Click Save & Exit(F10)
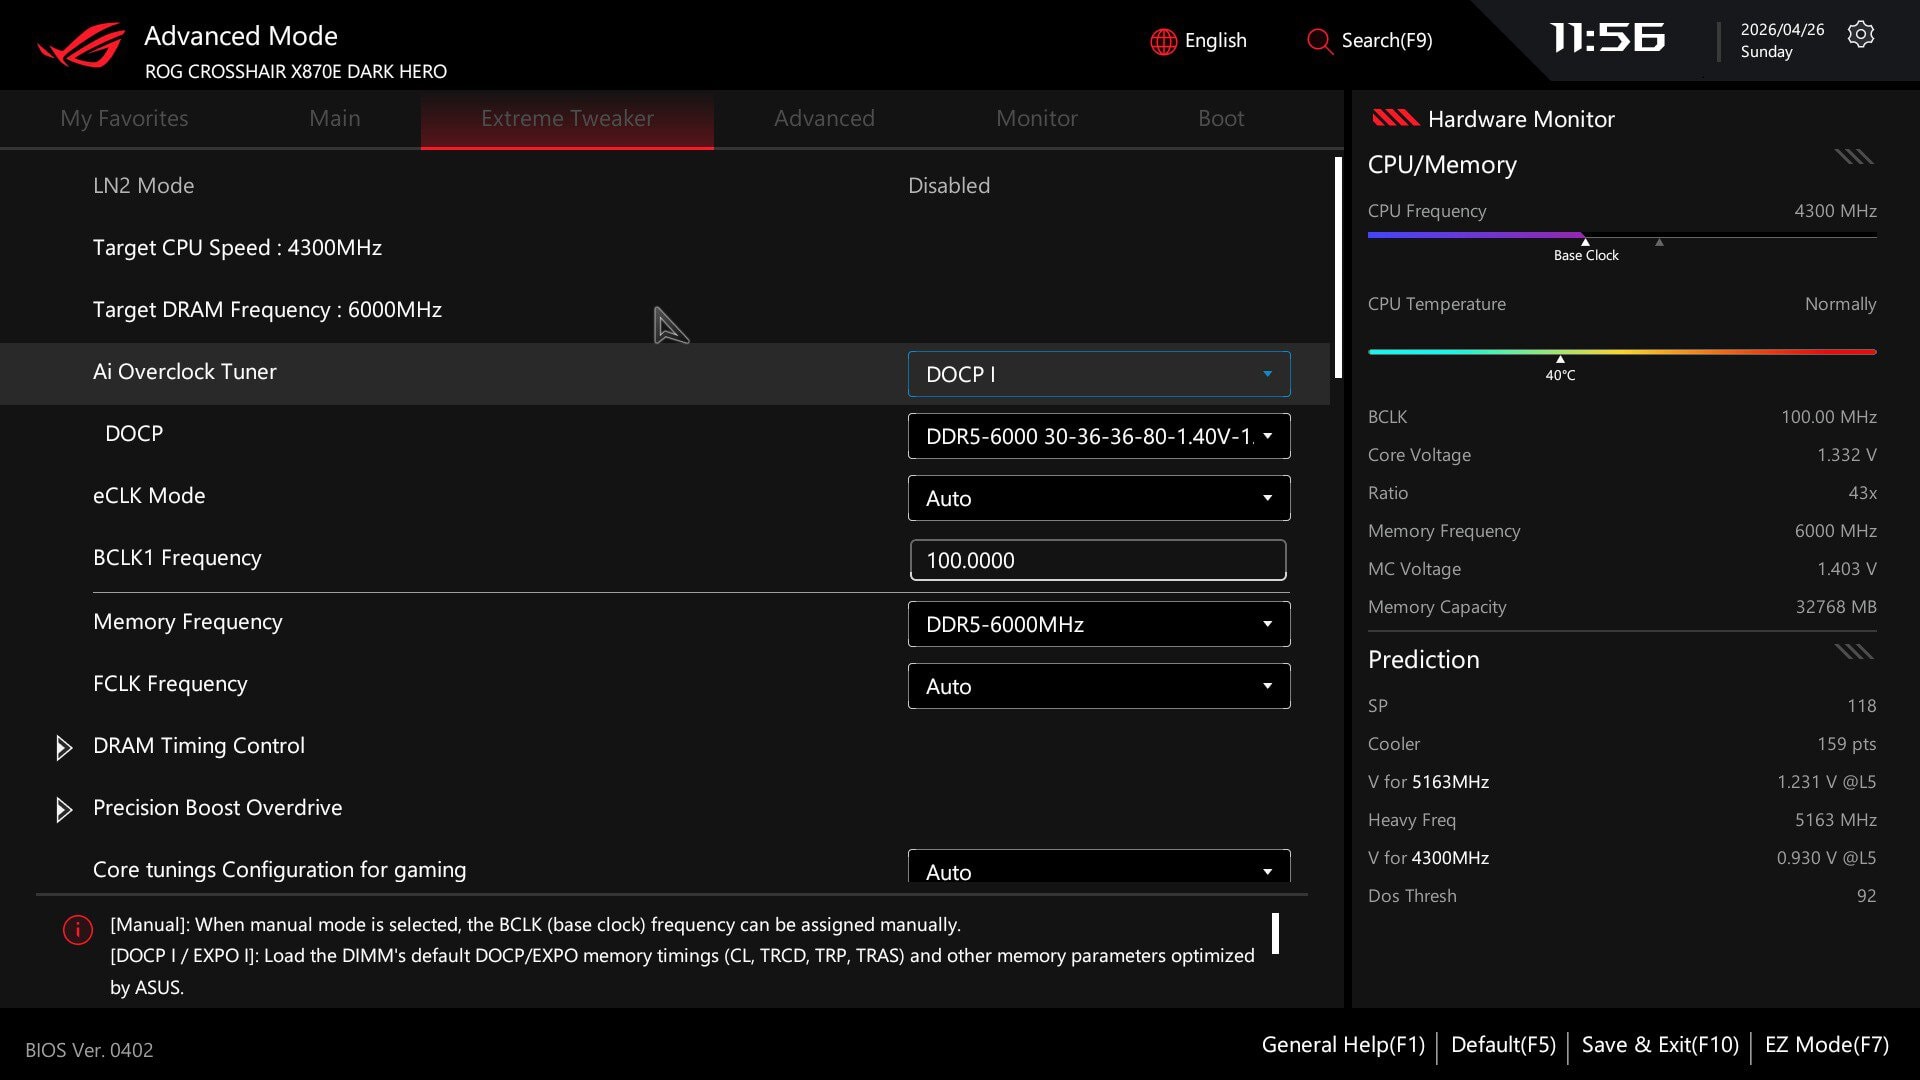This screenshot has width=1920, height=1080. point(1660,1045)
